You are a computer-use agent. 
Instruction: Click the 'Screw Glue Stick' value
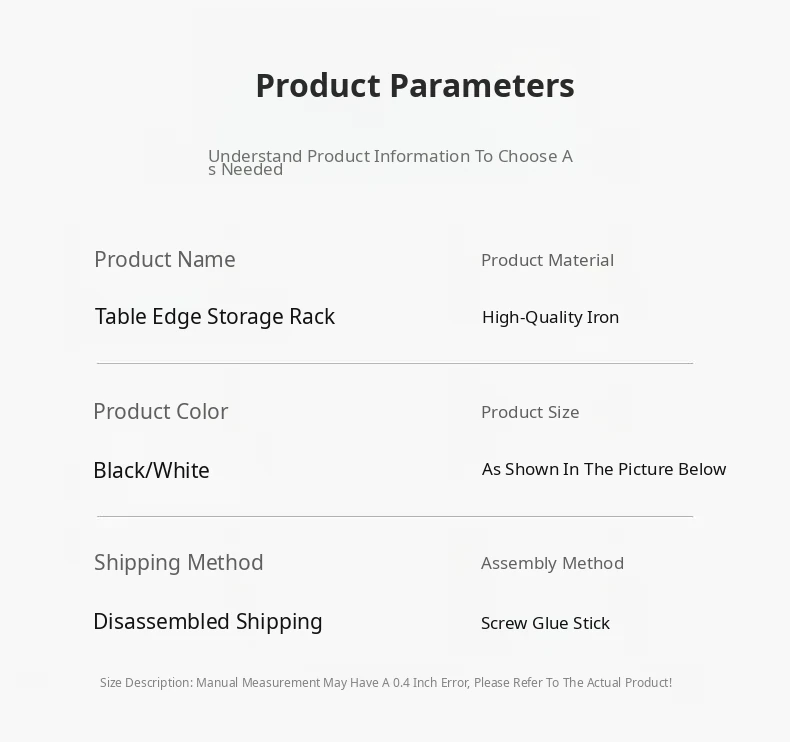[545, 623]
